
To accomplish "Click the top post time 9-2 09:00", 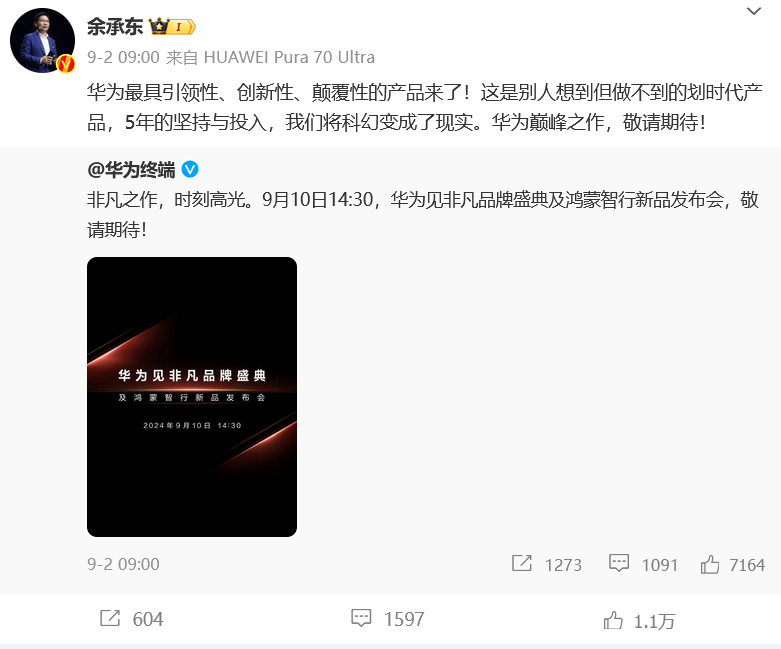I will pos(123,57).
